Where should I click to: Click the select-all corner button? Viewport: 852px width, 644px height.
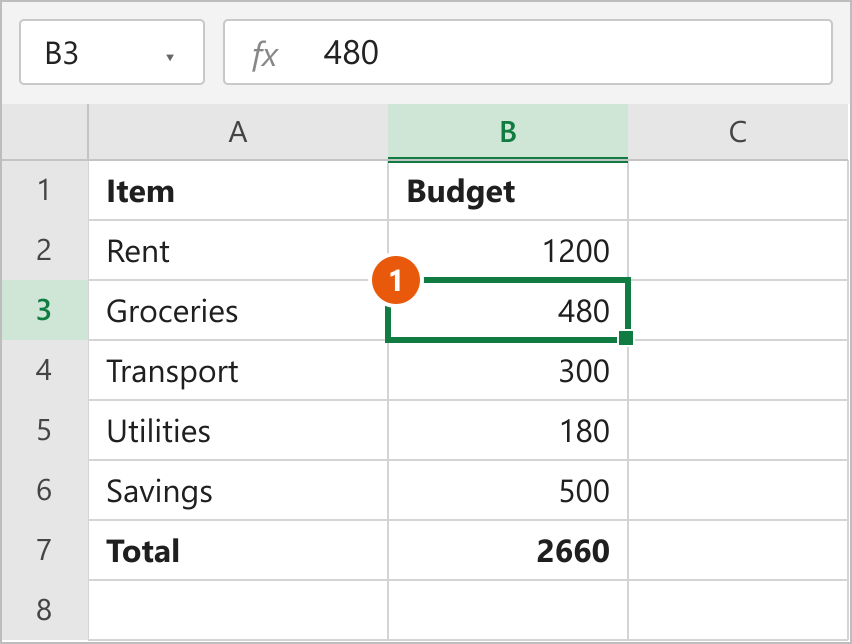45,132
